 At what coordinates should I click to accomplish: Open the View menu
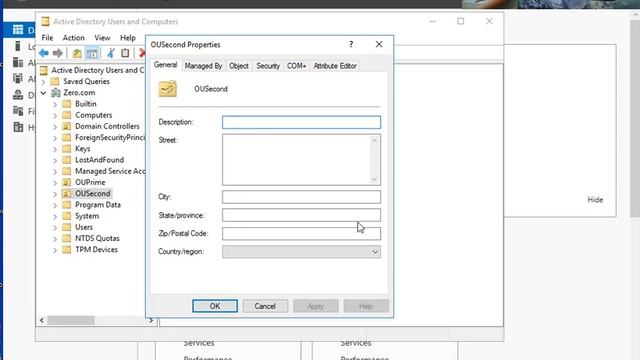coord(102,38)
